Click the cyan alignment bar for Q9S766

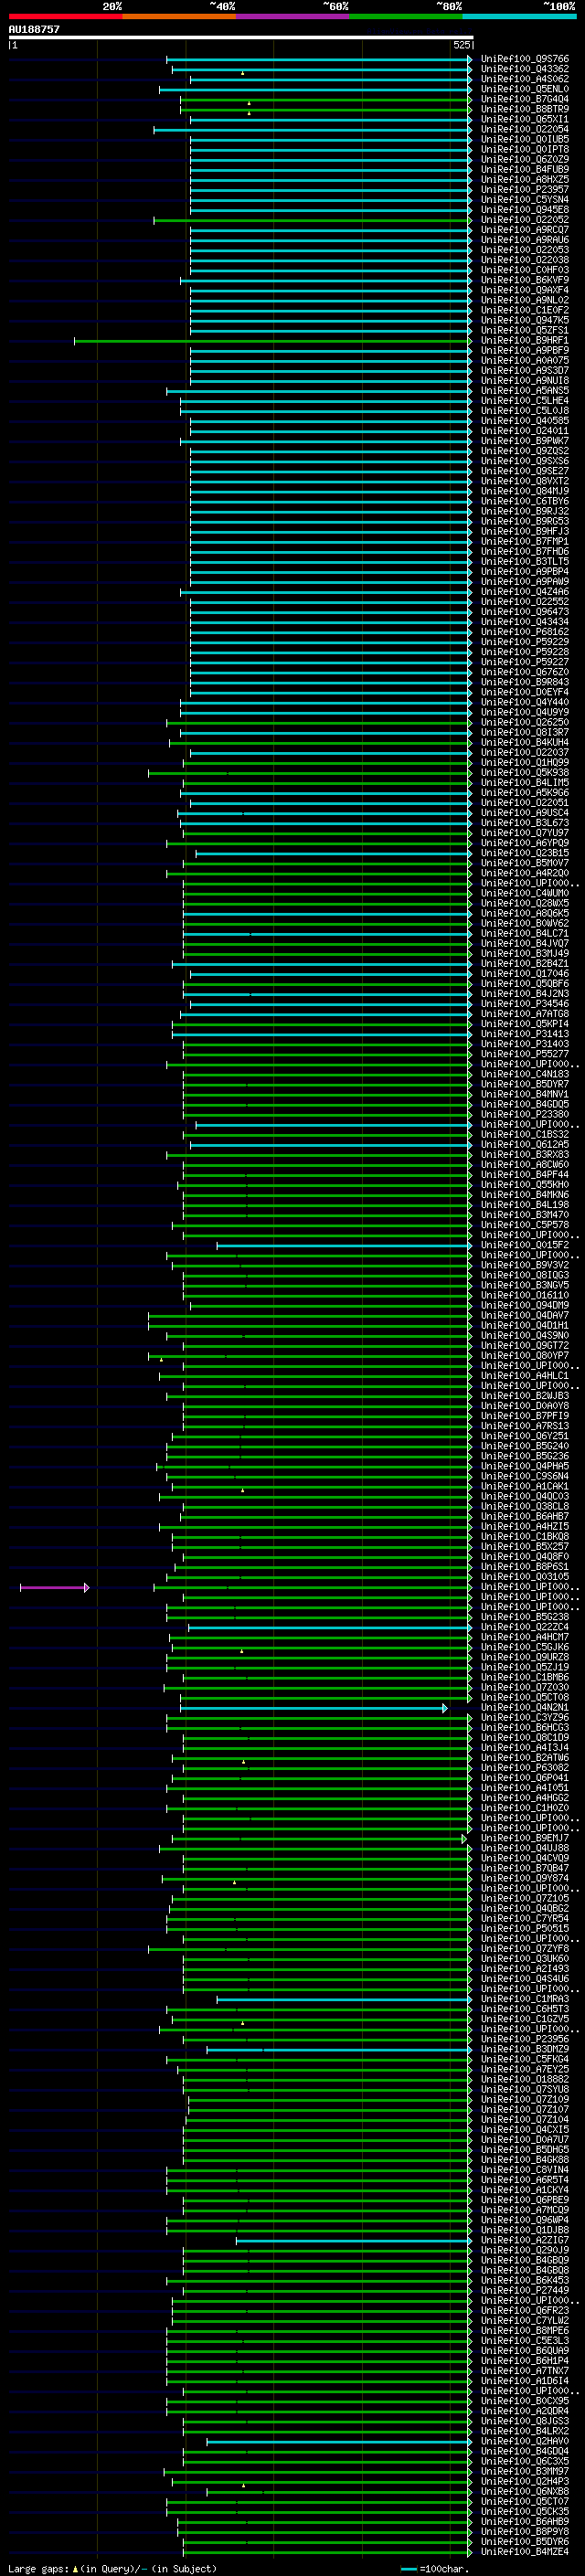coord(319,59)
